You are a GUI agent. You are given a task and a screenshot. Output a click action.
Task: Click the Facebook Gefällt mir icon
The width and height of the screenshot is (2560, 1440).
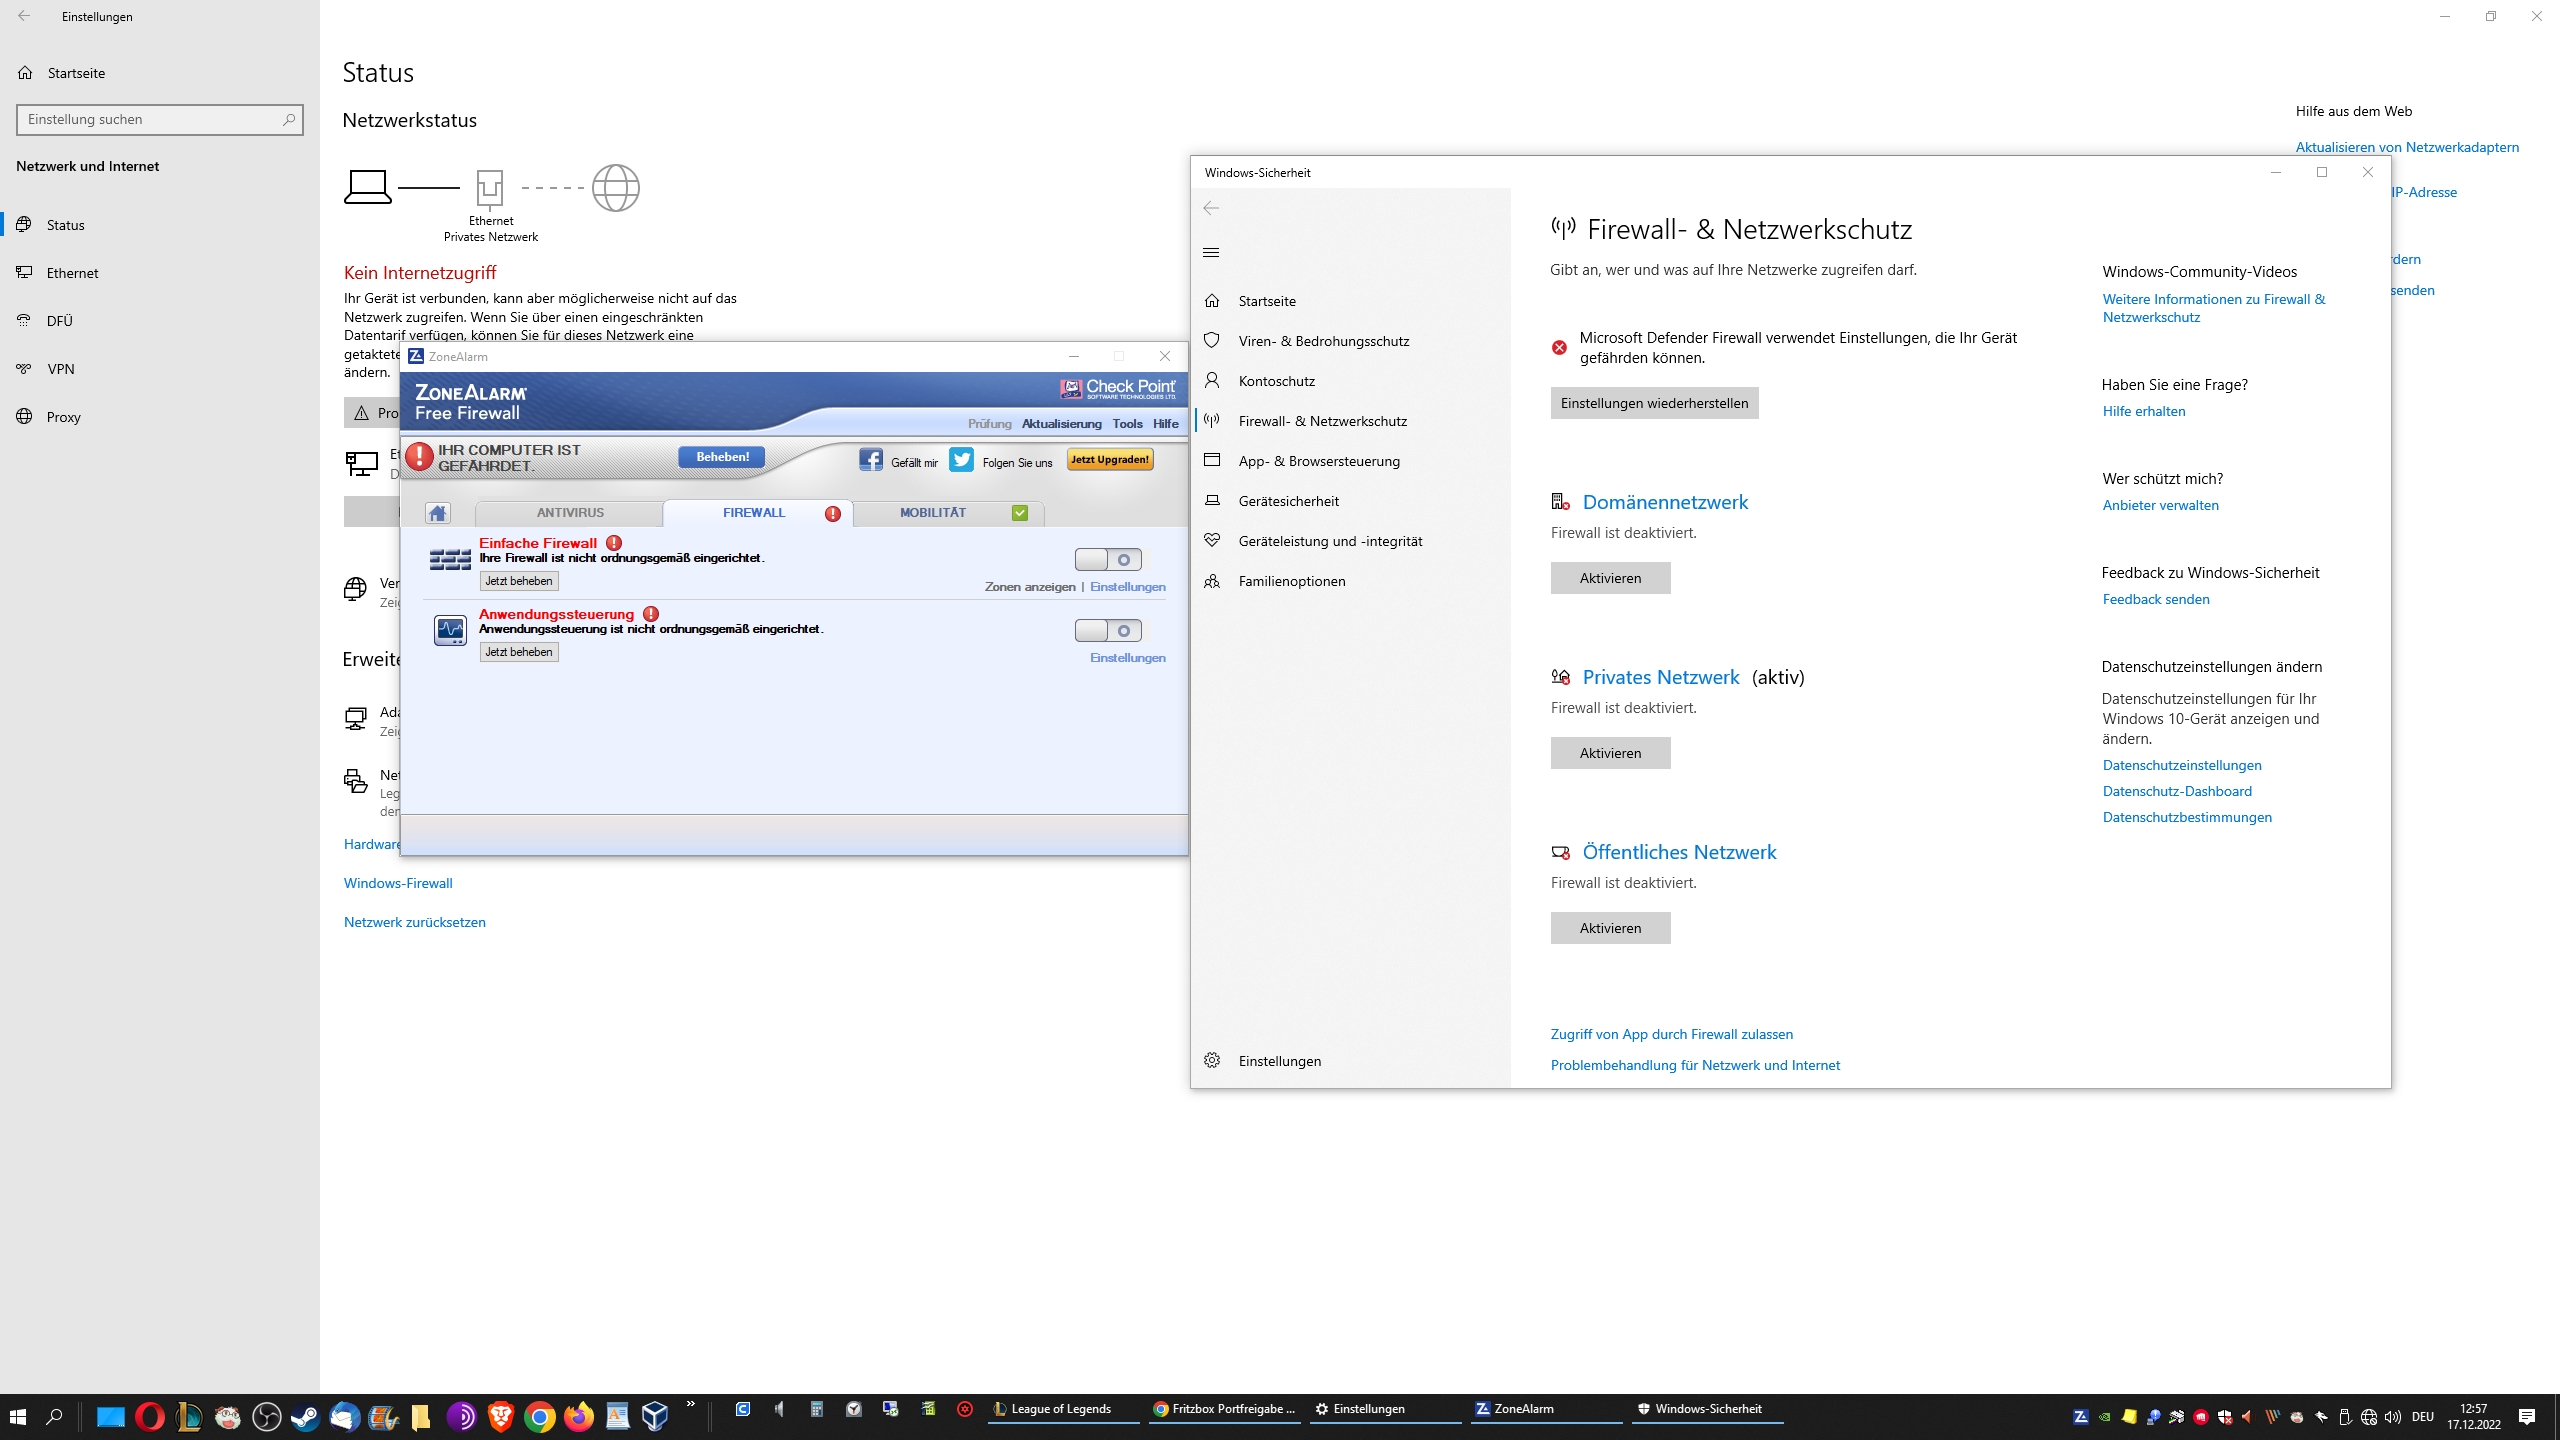pyautogui.click(x=871, y=460)
